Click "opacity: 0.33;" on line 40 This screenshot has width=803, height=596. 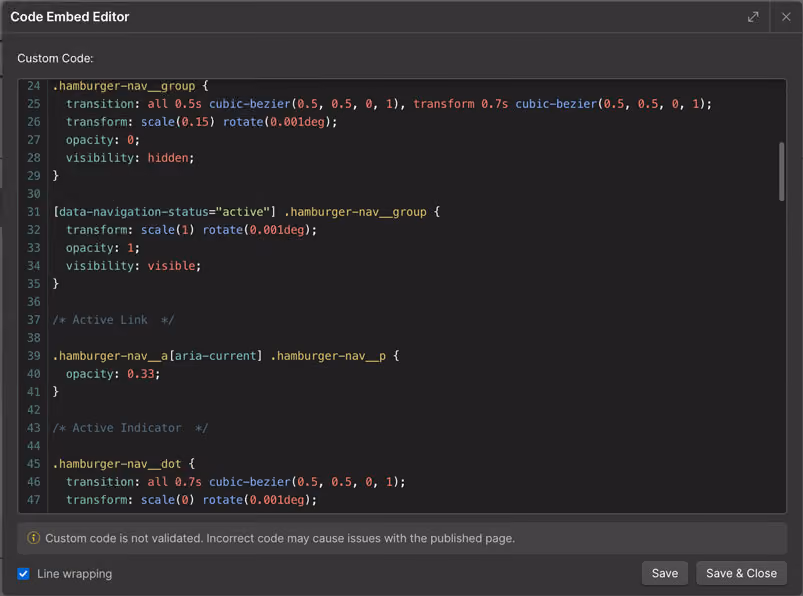(113, 374)
